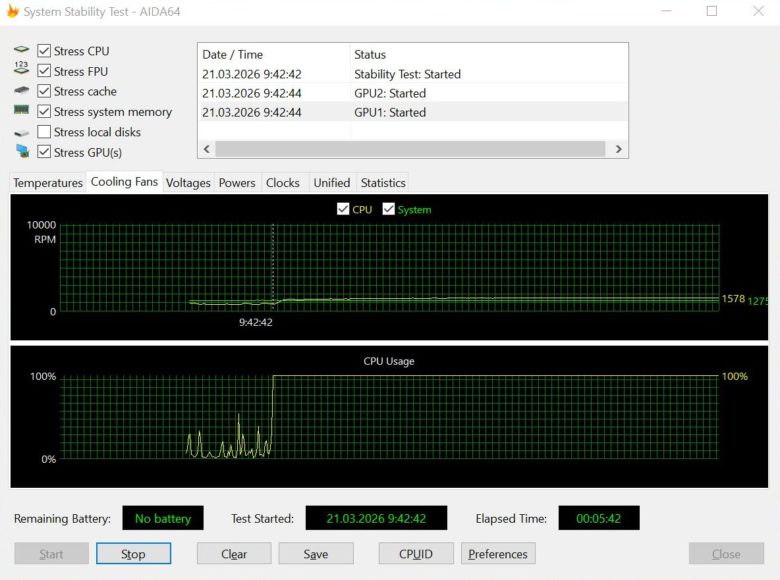The width and height of the screenshot is (780, 580).
Task: Click the AIDA64 flame icon in title bar
Action: coord(12,10)
